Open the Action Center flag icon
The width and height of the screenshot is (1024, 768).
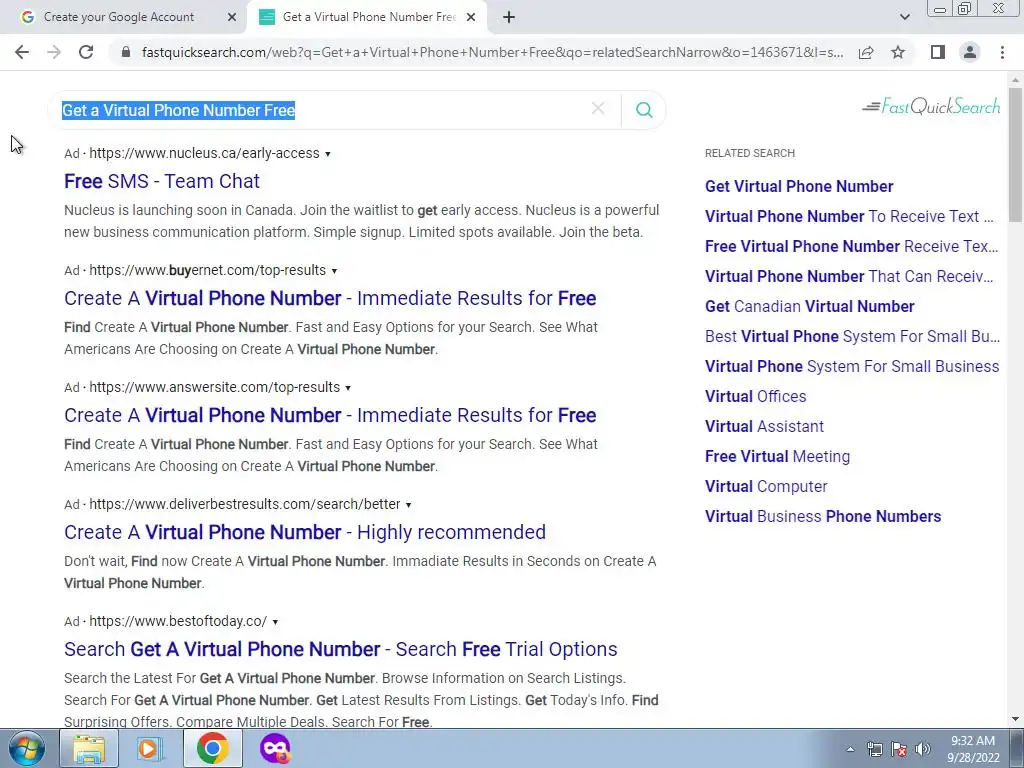(x=899, y=749)
